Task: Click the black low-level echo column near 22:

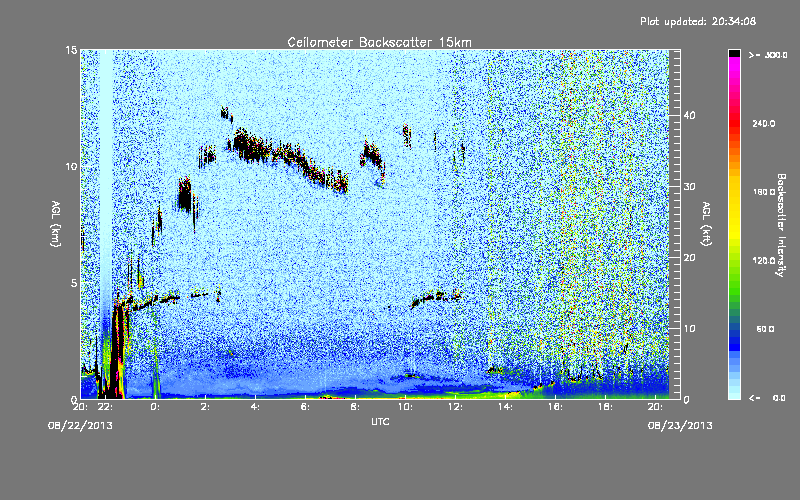Action: [x=117, y=352]
